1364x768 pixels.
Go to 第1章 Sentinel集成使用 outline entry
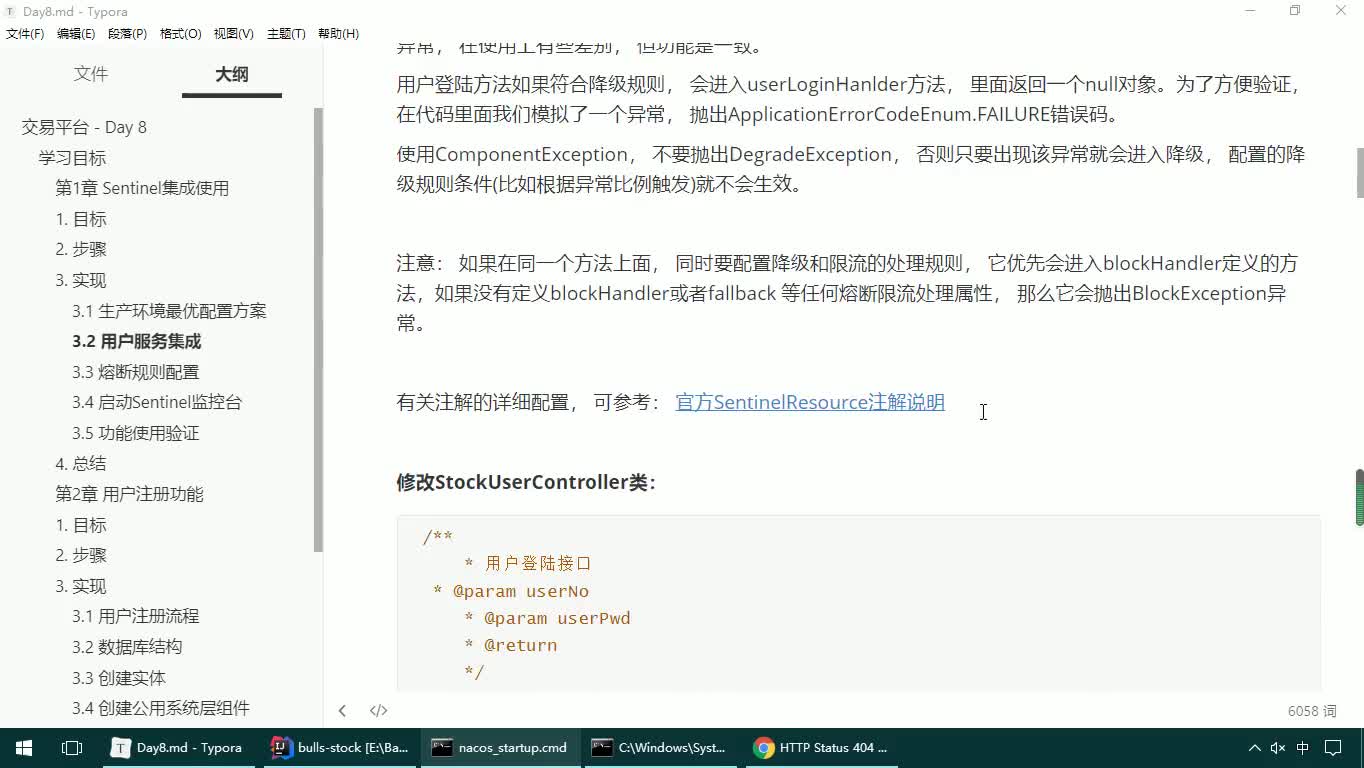click(x=142, y=188)
